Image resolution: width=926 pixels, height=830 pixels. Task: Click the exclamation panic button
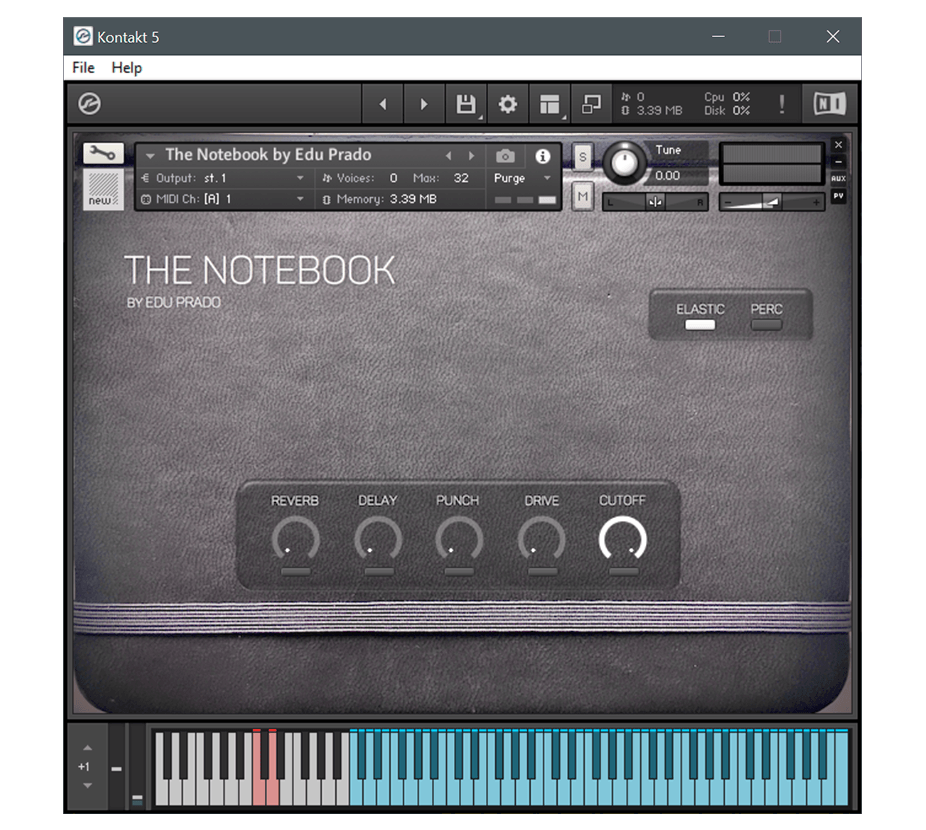pyautogui.click(x=782, y=105)
